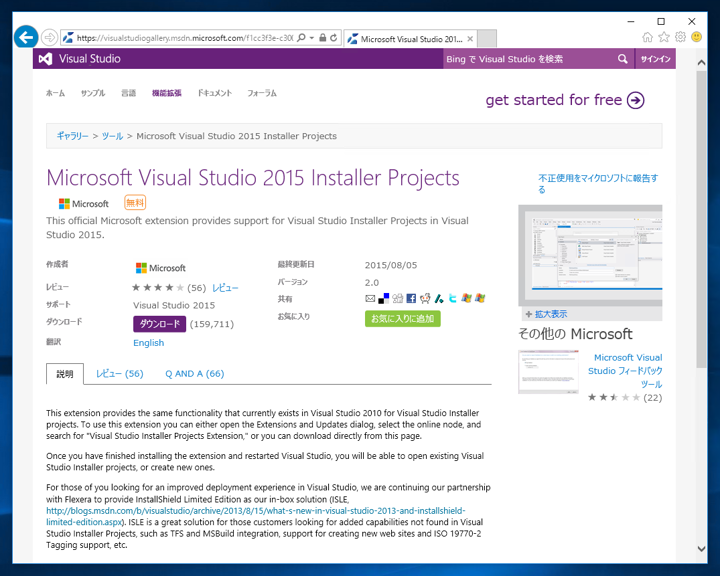720x576 pixels.
Task: Share via Delicious bookmark icon
Action: [383, 298]
